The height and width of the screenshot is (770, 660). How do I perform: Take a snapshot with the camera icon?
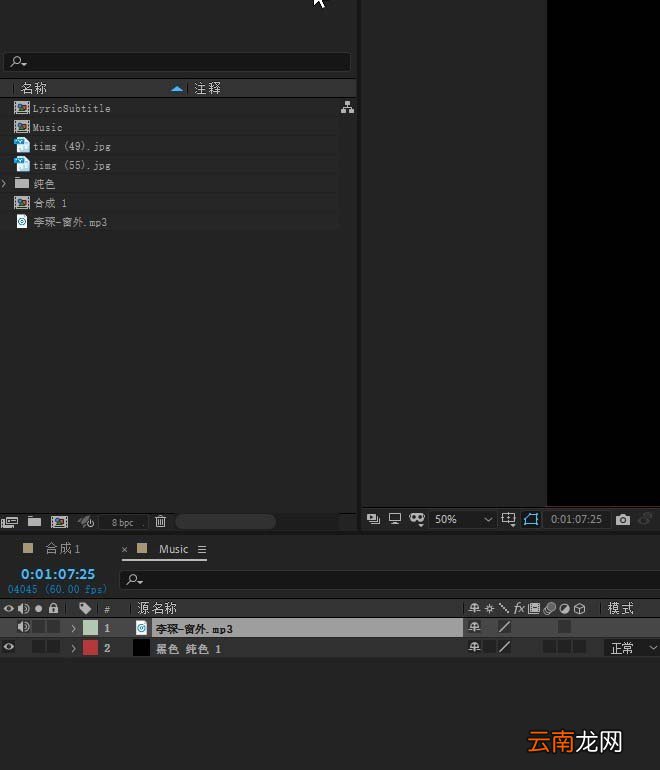[623, 520]
